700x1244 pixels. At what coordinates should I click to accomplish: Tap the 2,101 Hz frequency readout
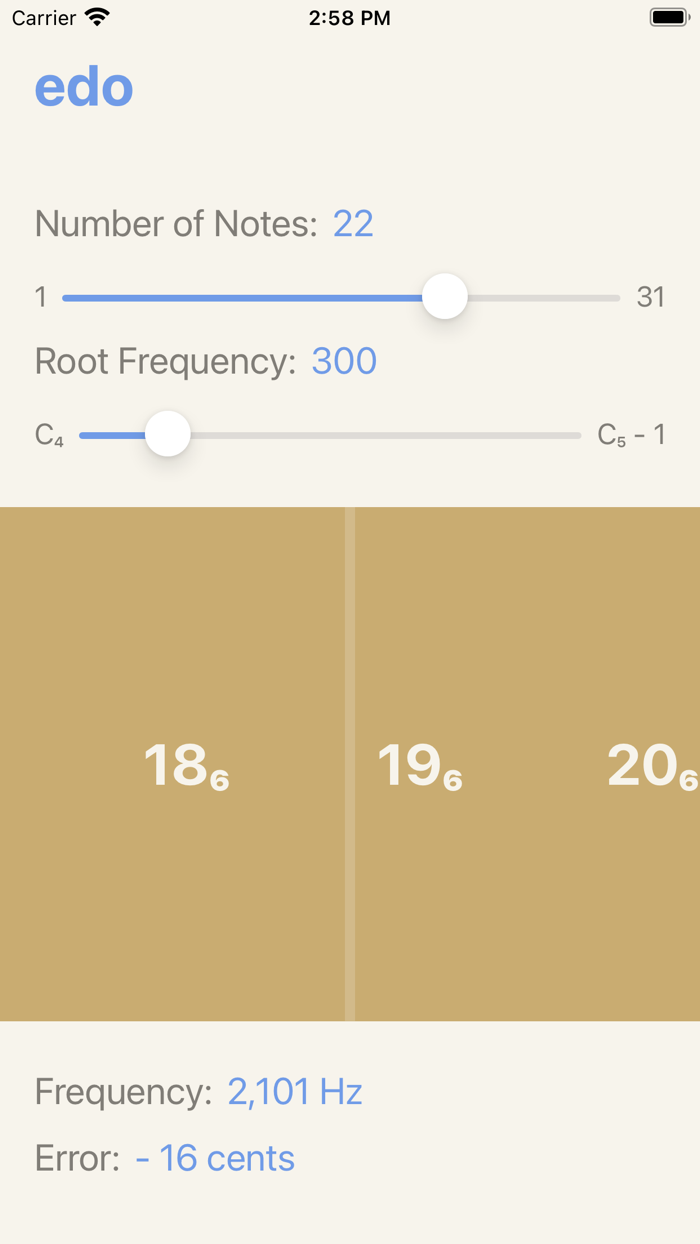295,1092
